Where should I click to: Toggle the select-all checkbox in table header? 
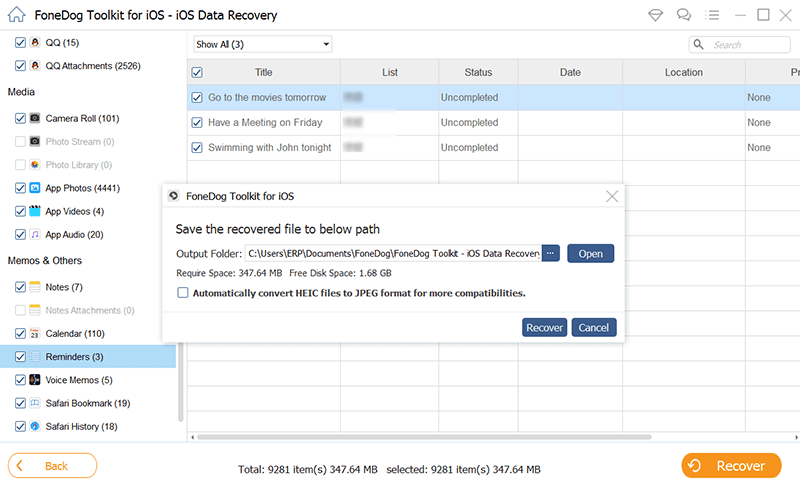(197, 72)
